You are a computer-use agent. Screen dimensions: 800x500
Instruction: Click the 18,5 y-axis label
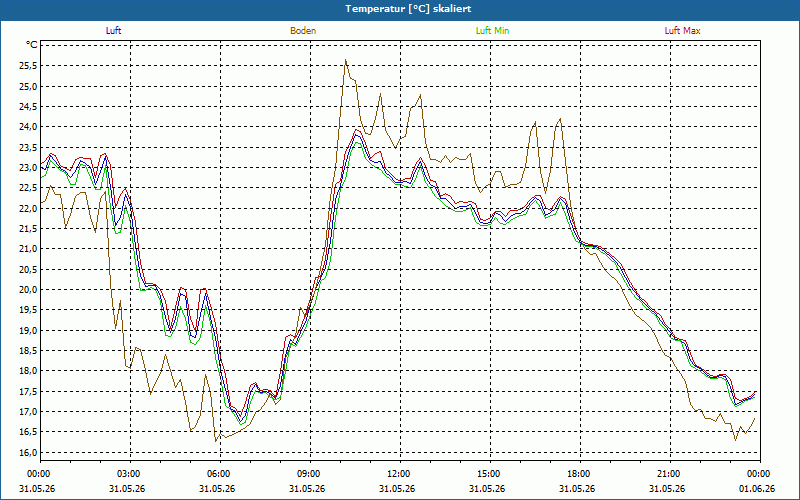point(28,351)
